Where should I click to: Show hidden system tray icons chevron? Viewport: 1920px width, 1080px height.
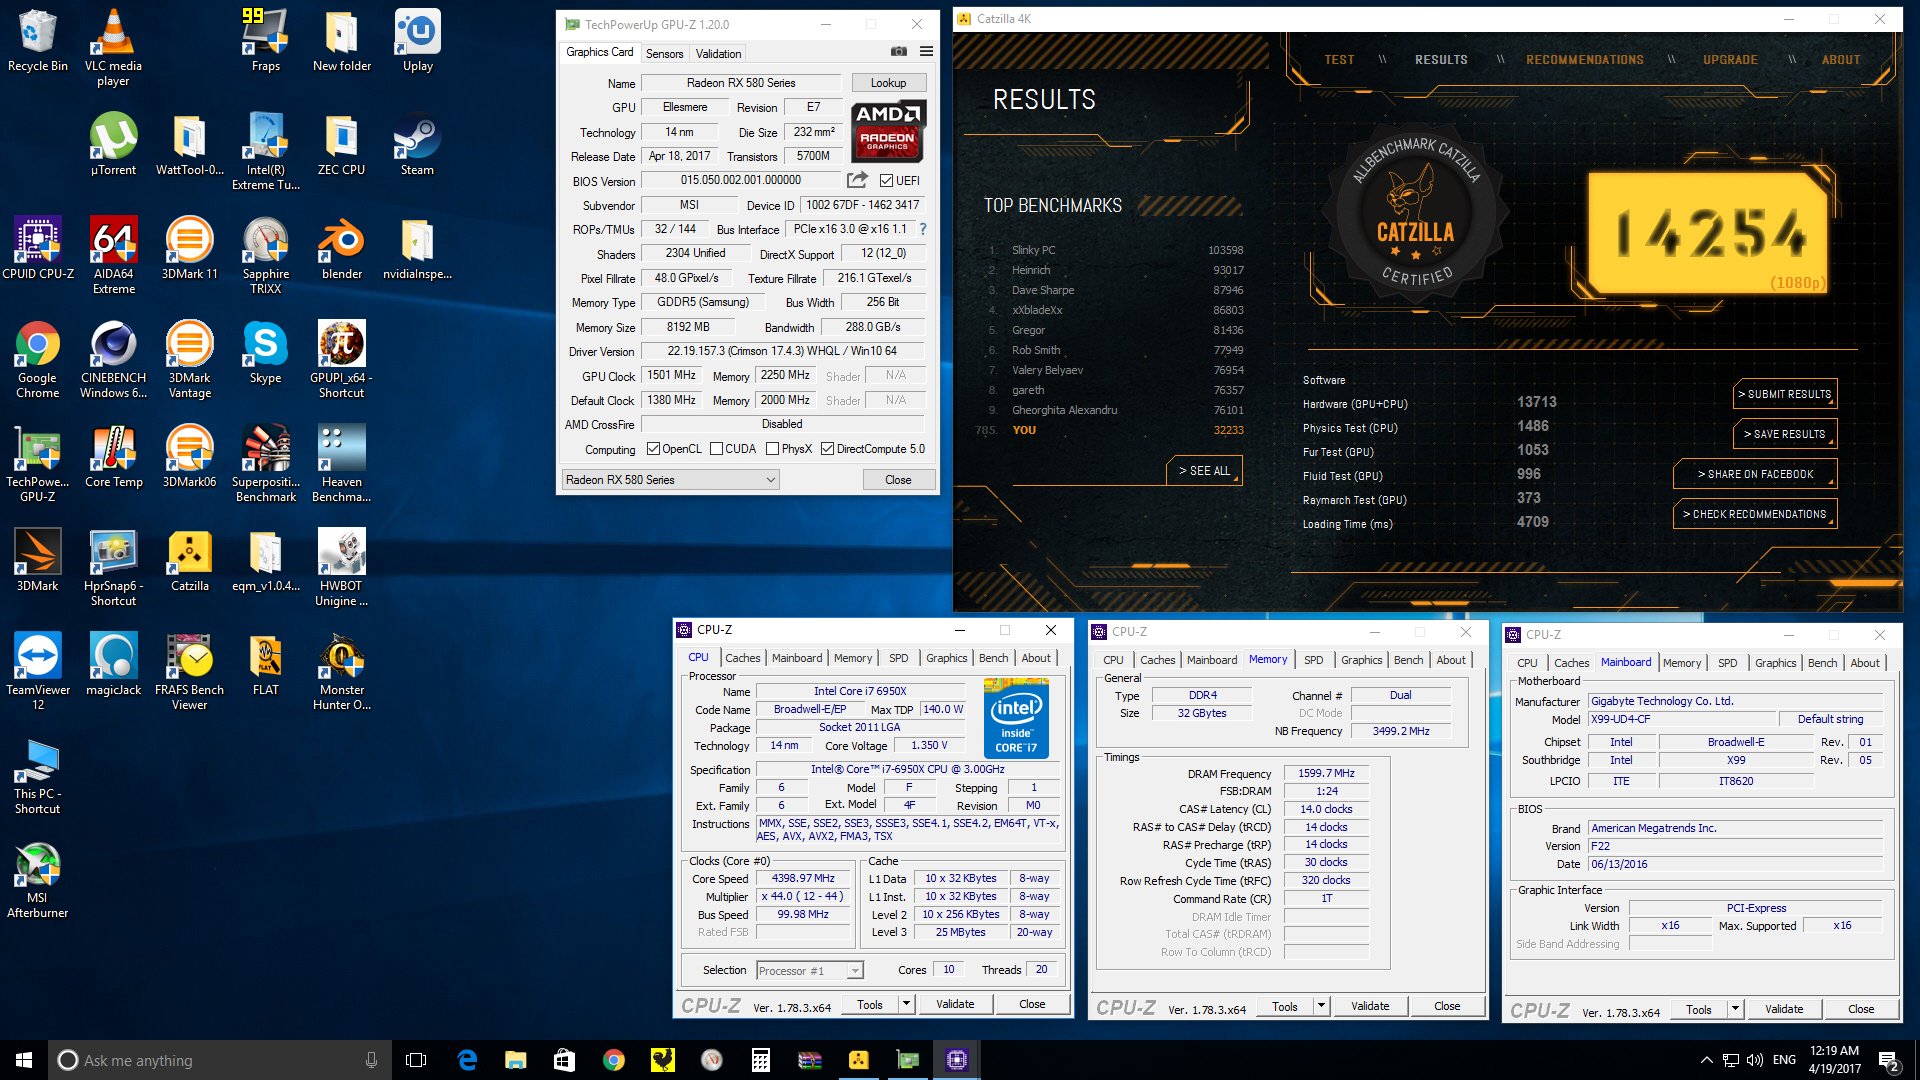[1706, 1060]
